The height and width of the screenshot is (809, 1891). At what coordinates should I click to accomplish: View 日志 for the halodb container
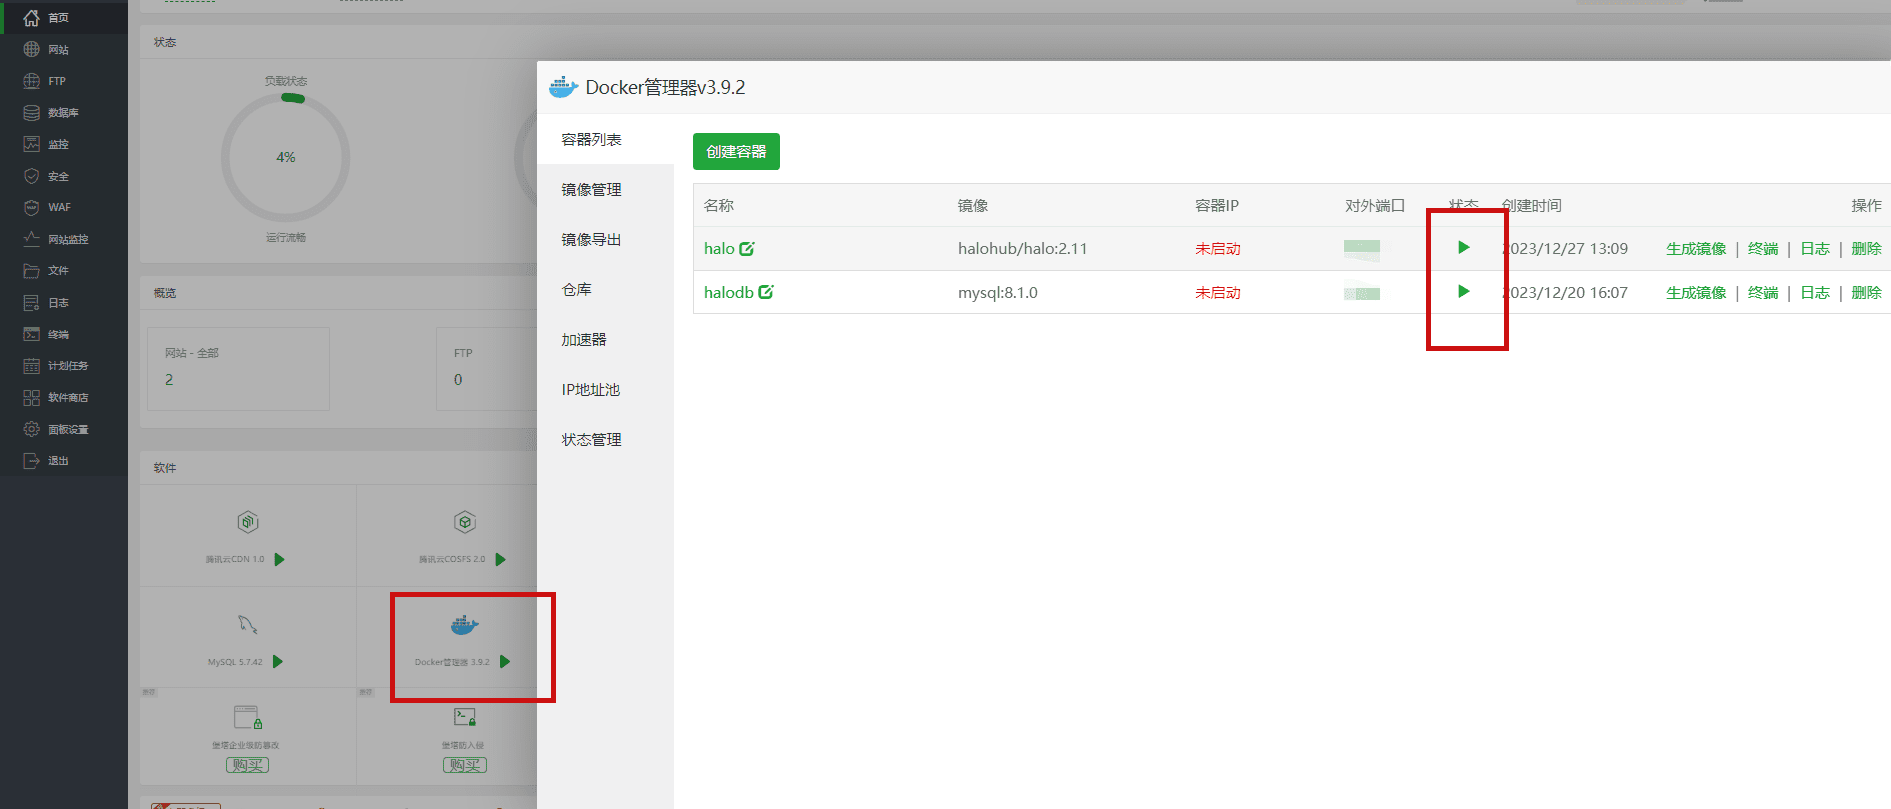click(1814, 293)
